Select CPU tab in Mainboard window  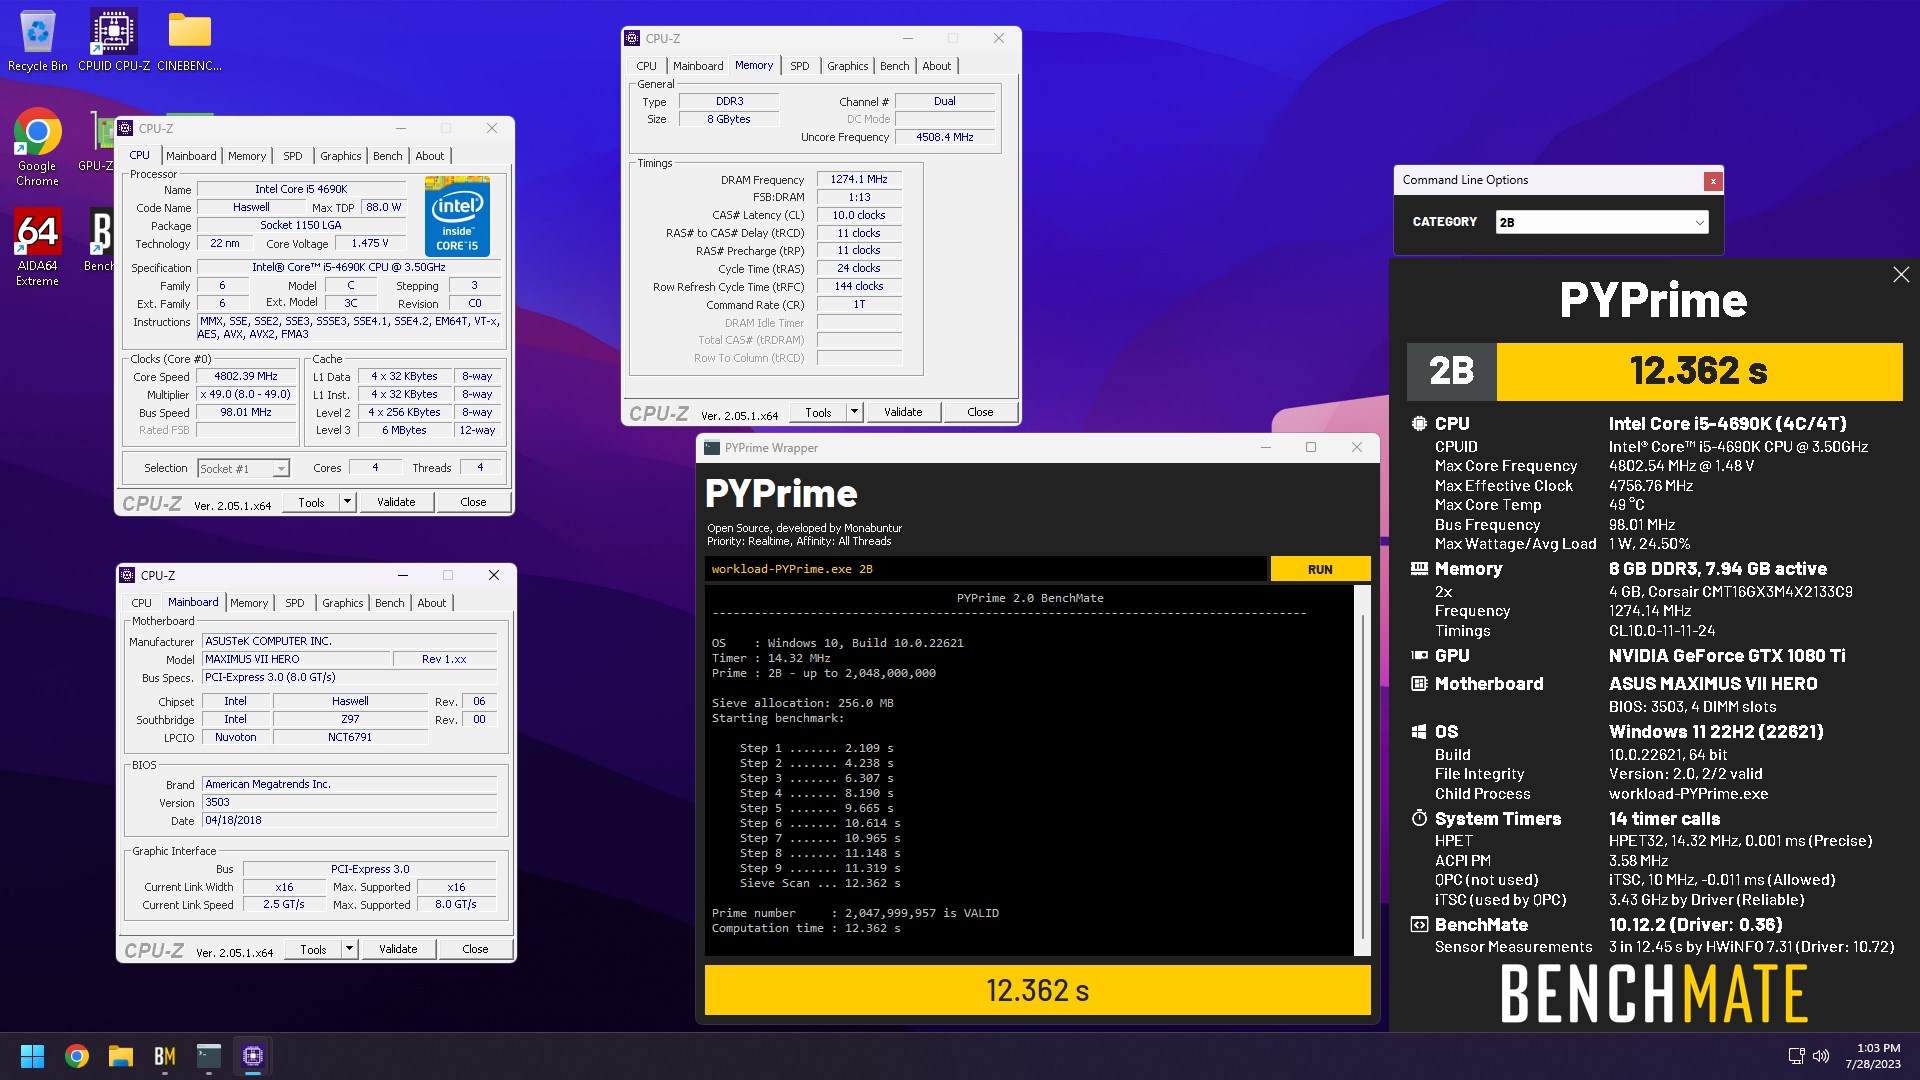(142, 603)
